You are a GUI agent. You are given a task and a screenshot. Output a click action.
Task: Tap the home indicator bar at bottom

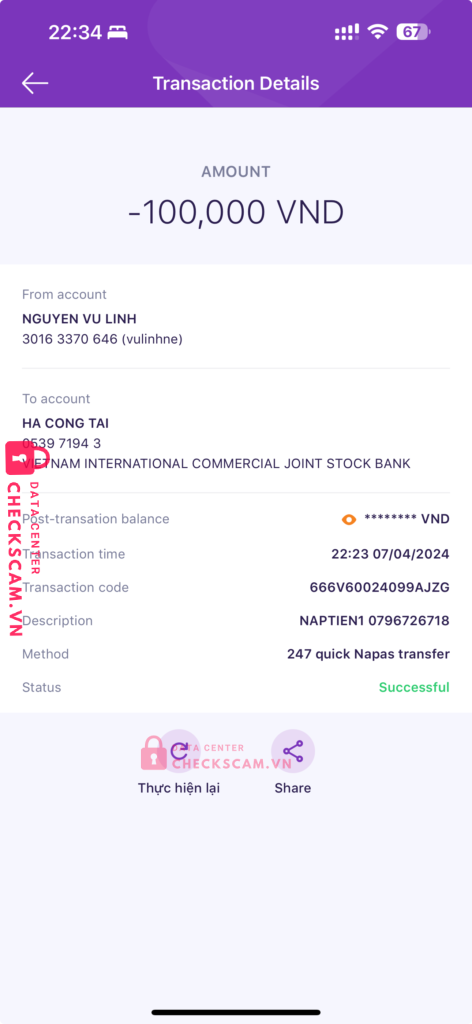tap(236, 1012)
